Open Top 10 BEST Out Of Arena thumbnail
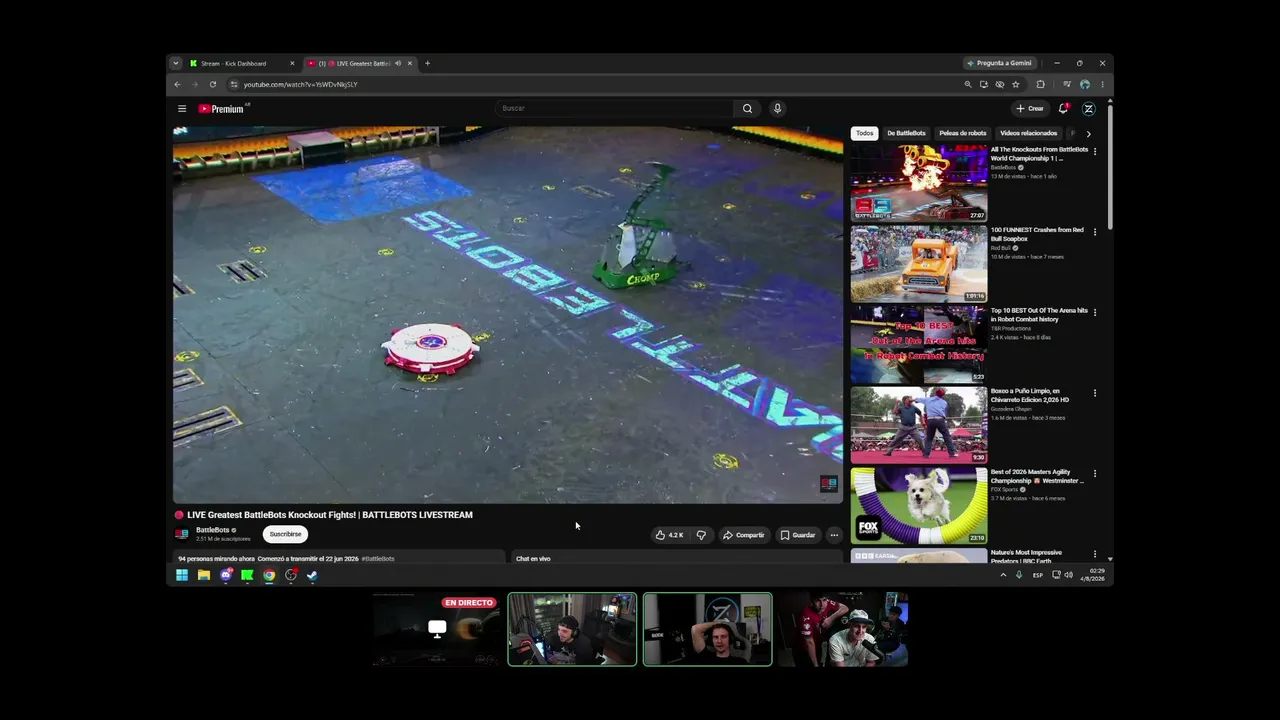The width and height of the screenshot is (1280, 720). 919,344
